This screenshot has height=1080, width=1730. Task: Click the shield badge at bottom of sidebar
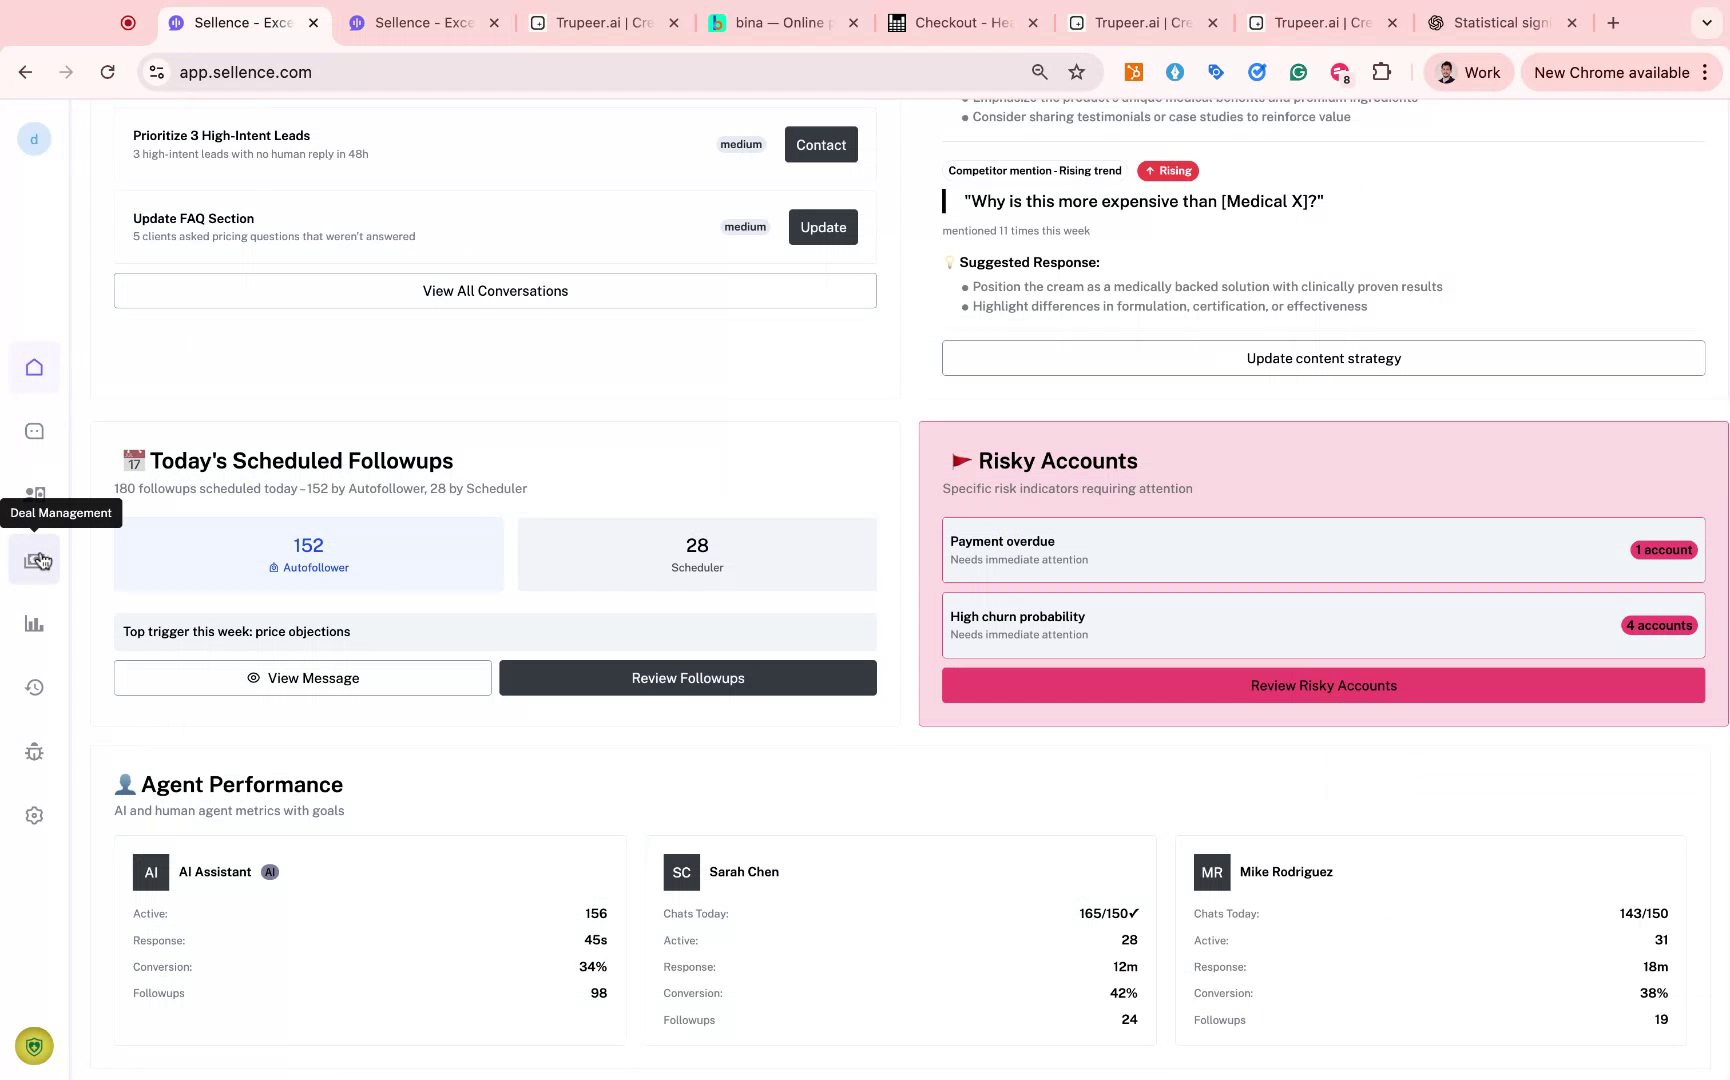34,1046
